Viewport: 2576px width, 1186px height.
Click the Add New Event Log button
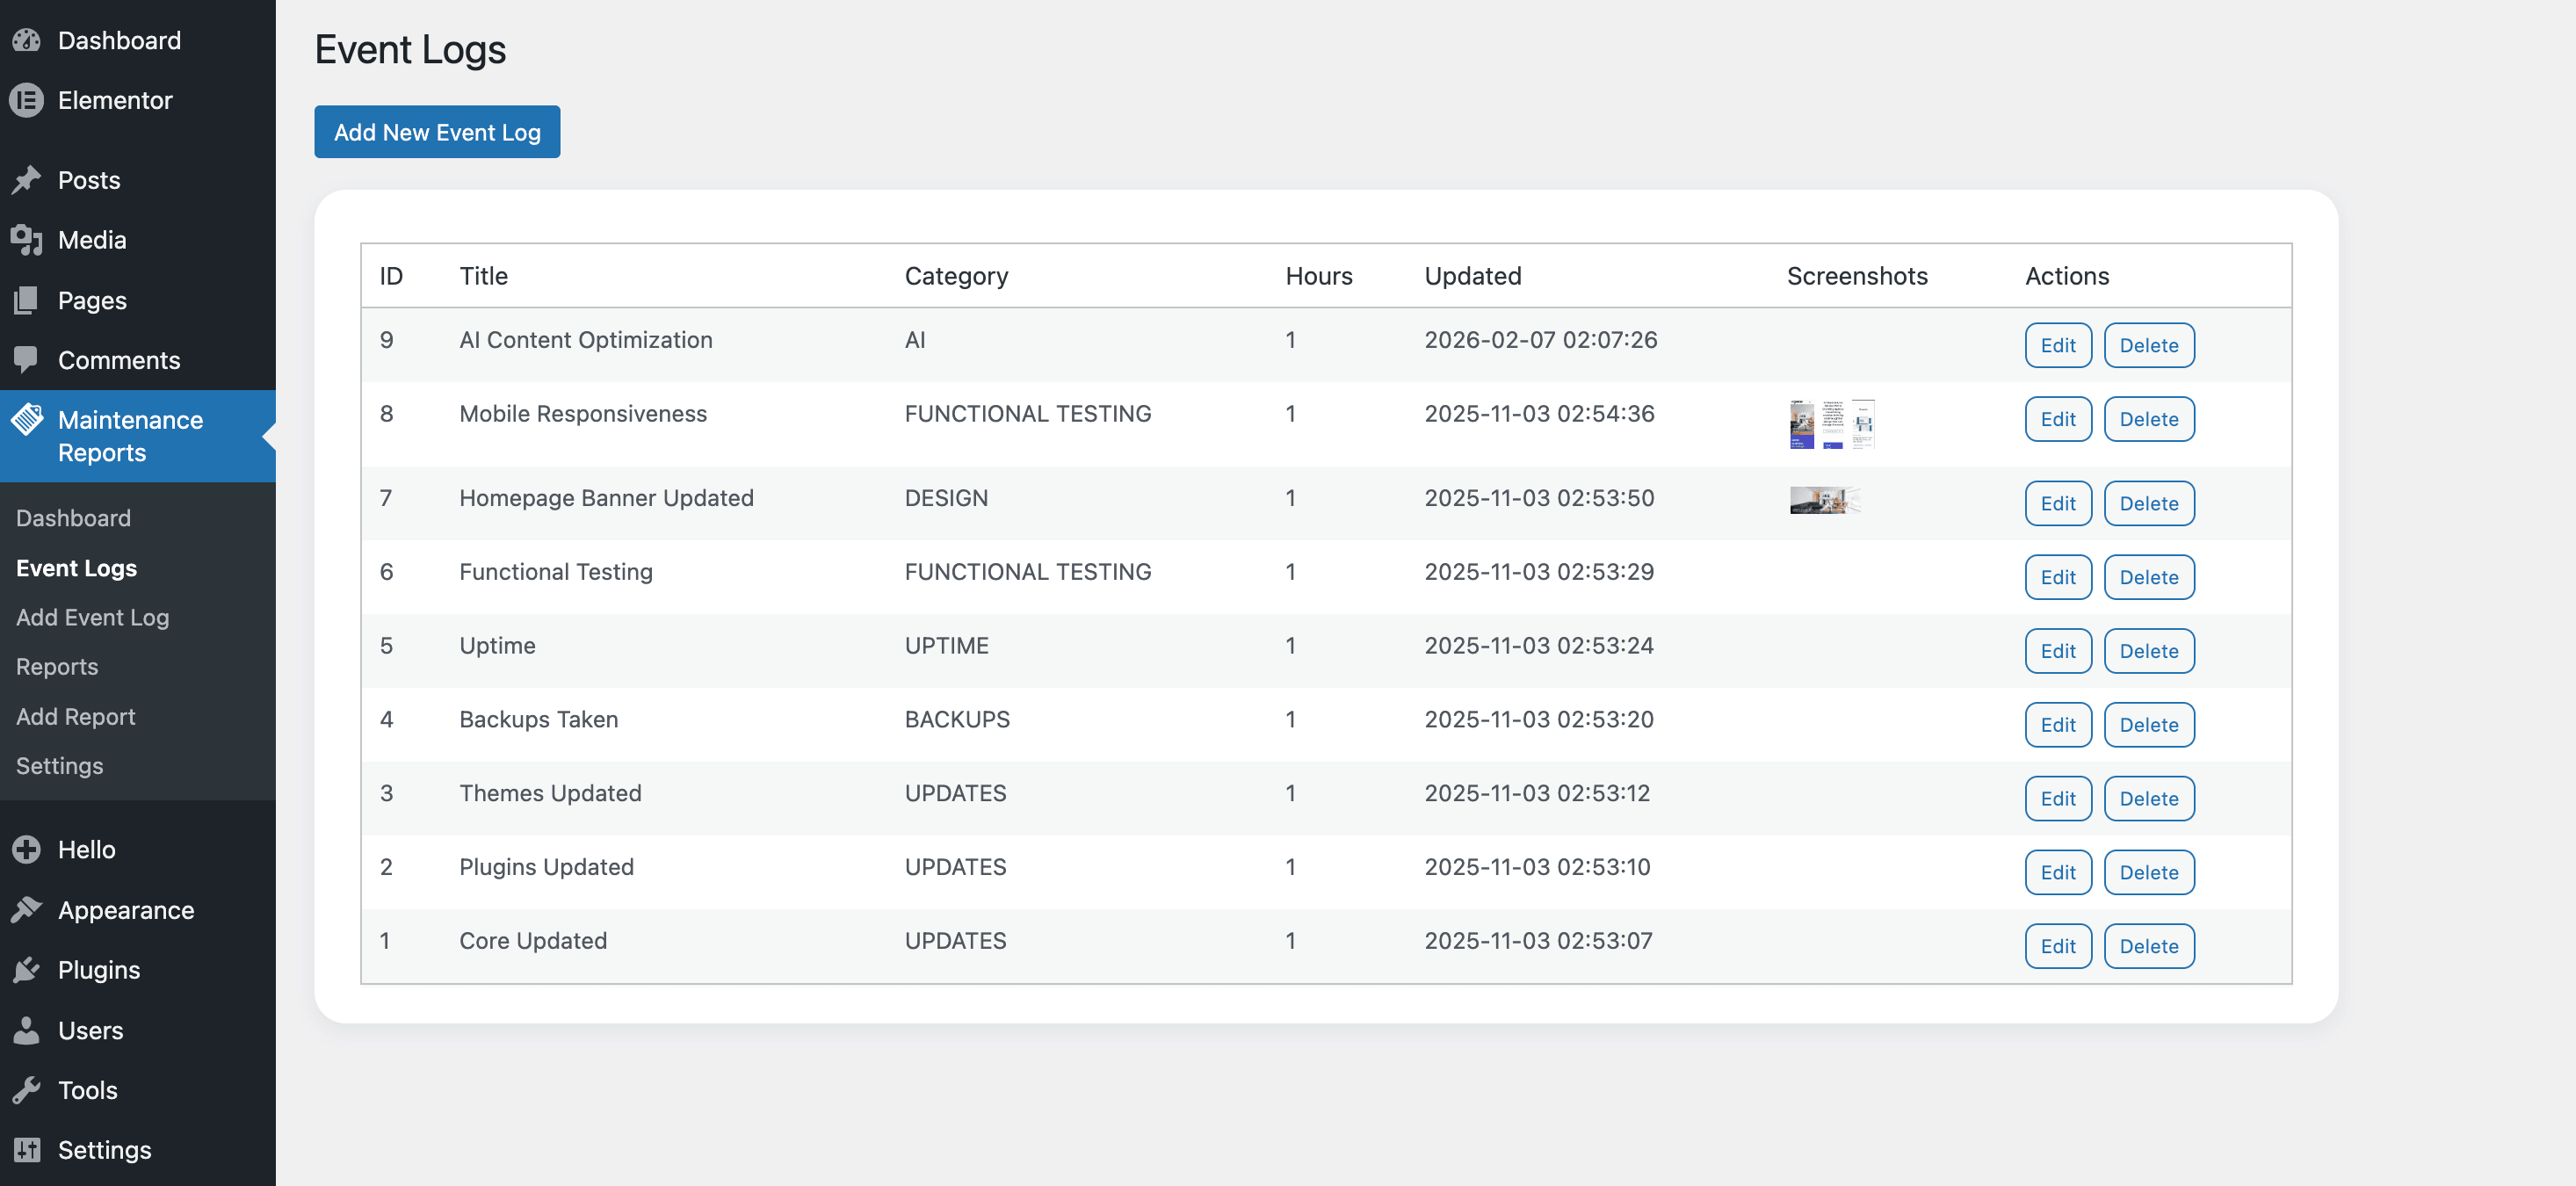(437, 132)
